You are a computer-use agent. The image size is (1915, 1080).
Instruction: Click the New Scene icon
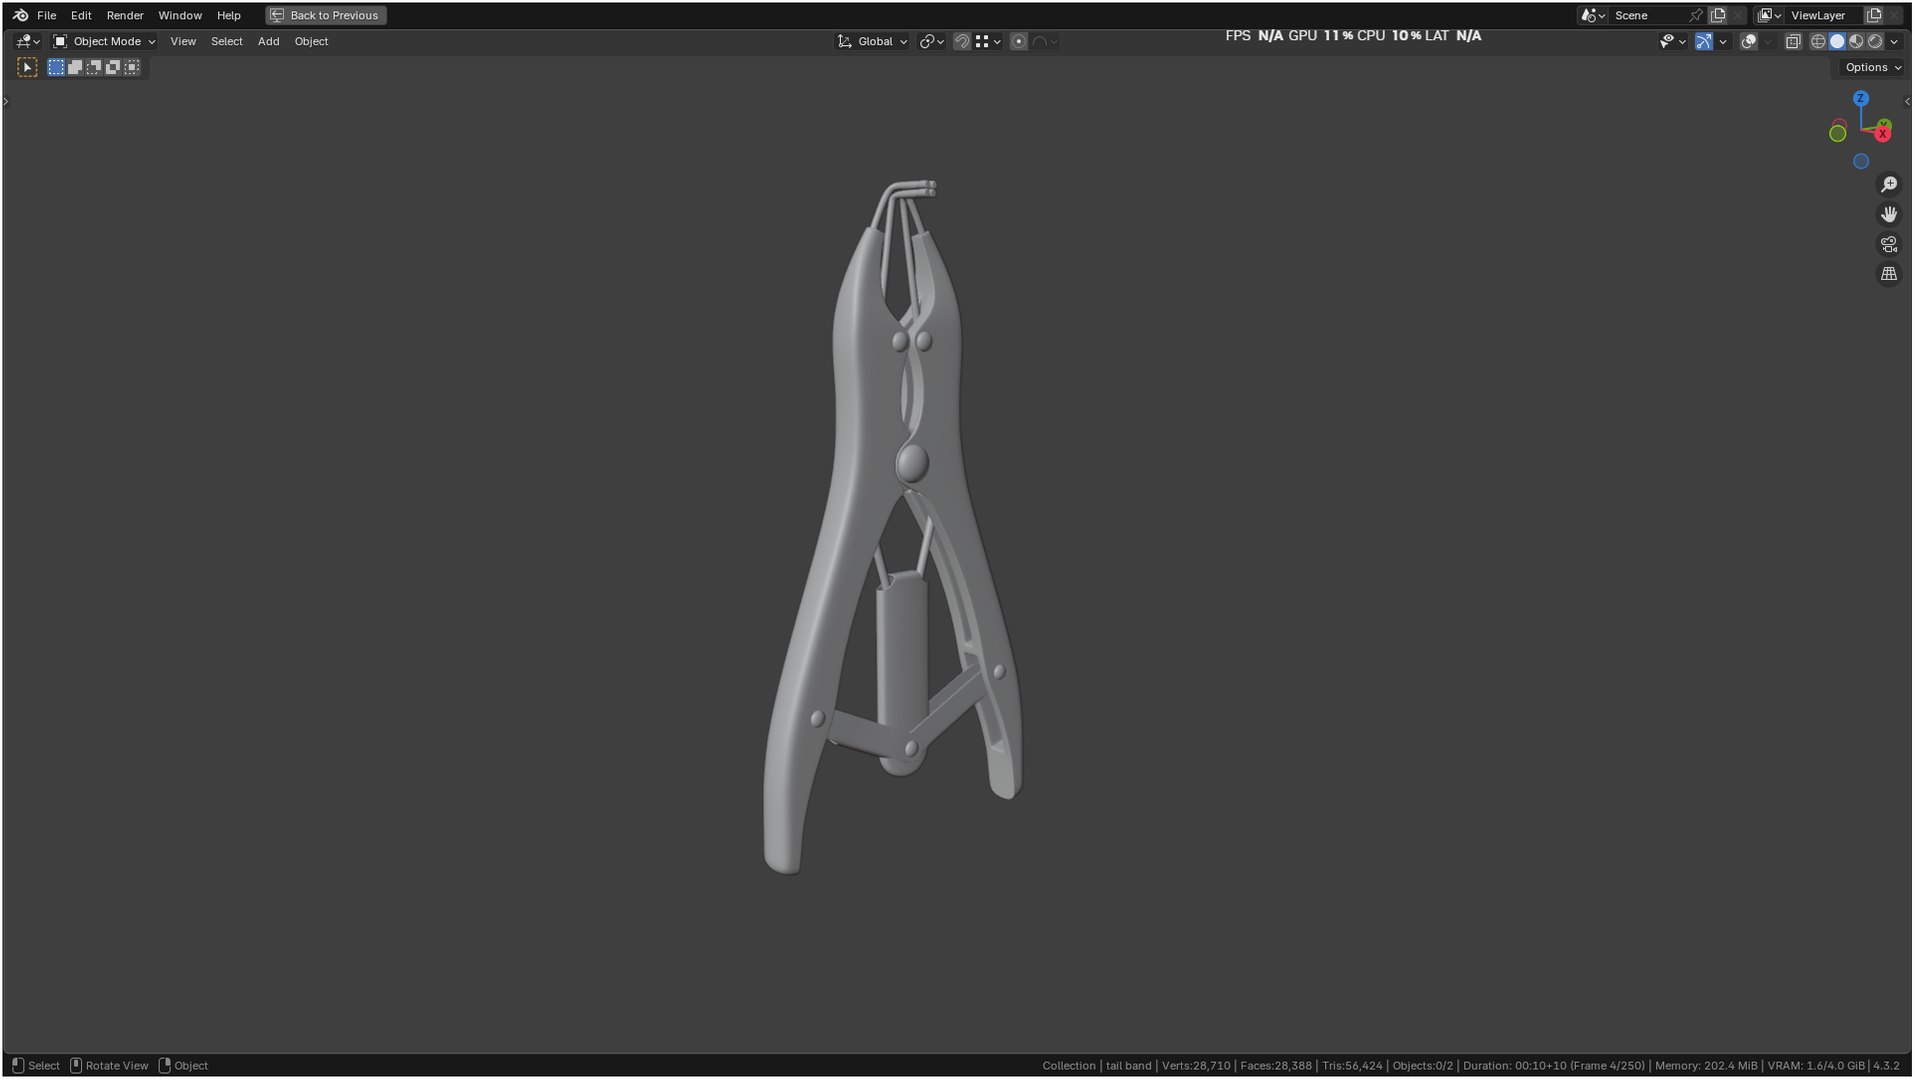coord(1718,15)
